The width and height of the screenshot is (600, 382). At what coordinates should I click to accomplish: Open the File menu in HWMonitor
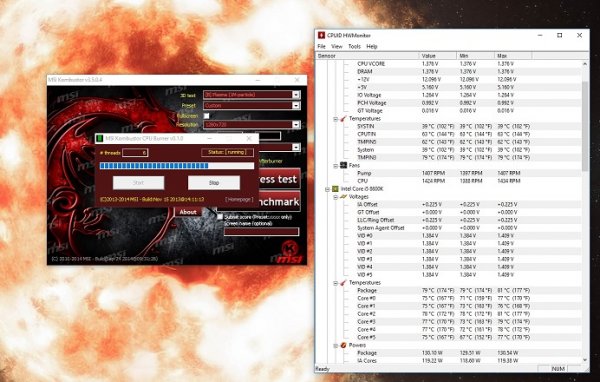point(321,46)
